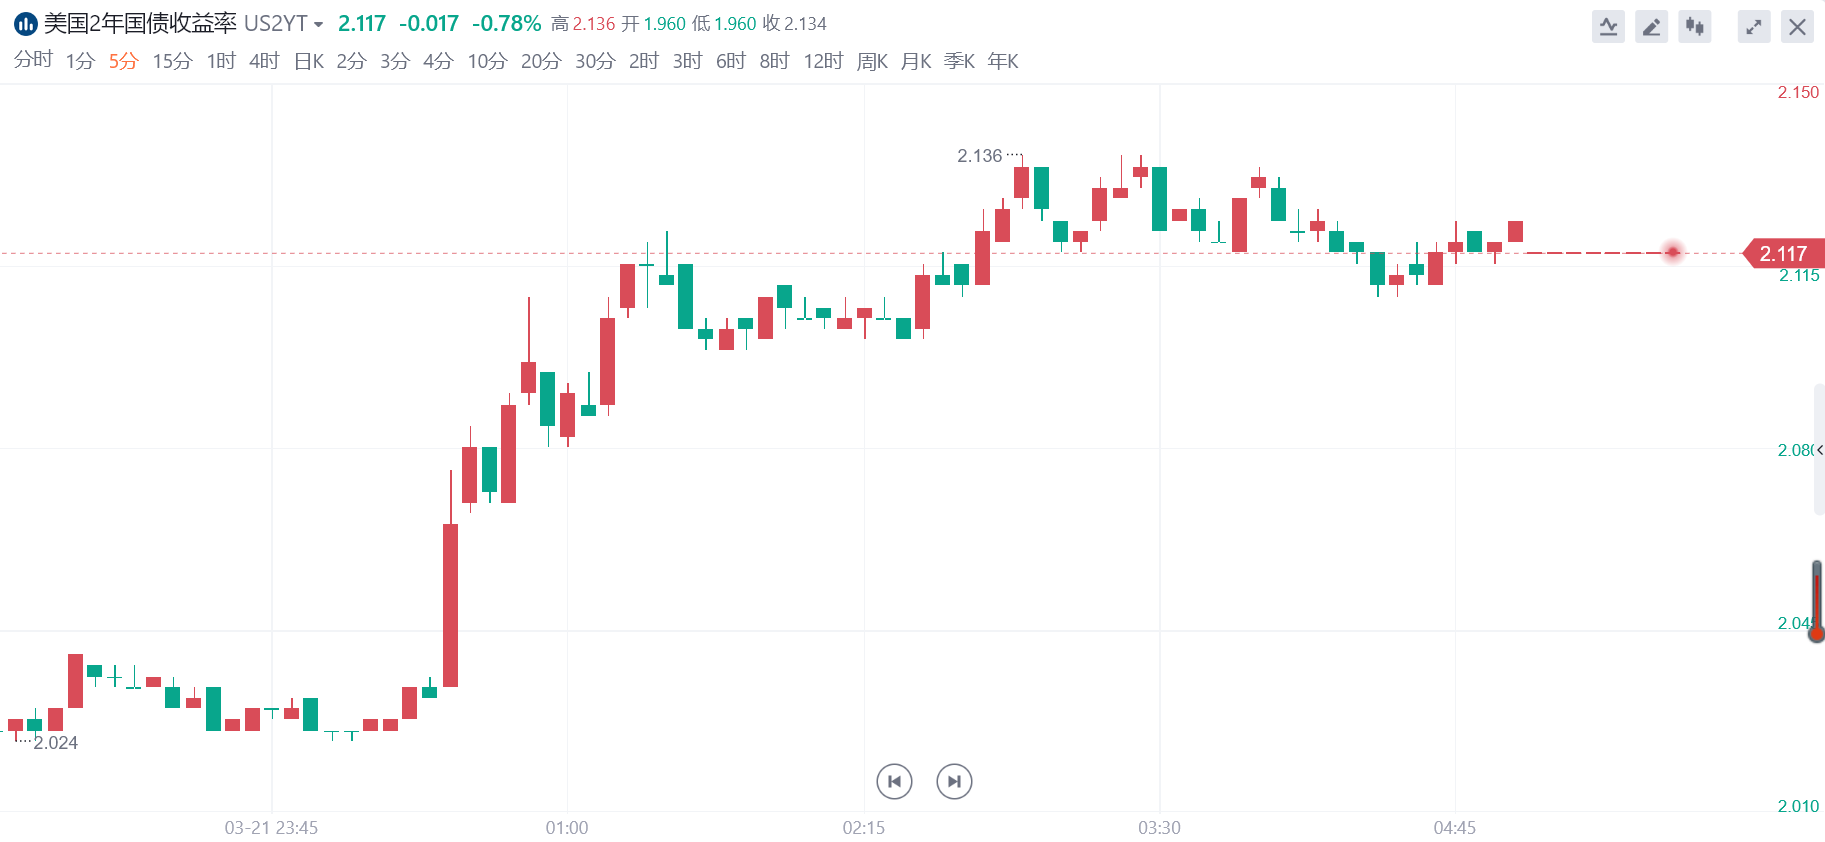Screen dimensions: 1825x842
Task: Click the red thermometer icon
Action: 1817,602
